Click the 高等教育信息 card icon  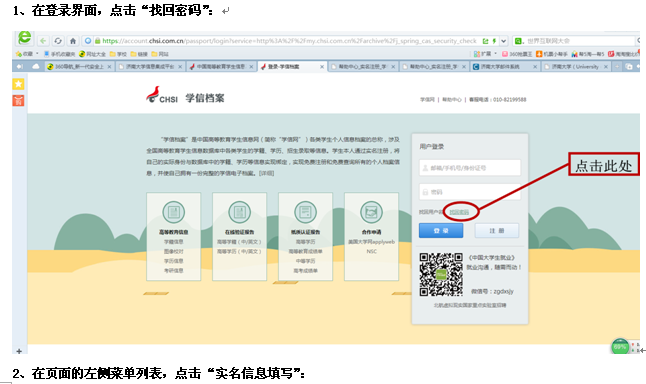[x=173, y=212]
